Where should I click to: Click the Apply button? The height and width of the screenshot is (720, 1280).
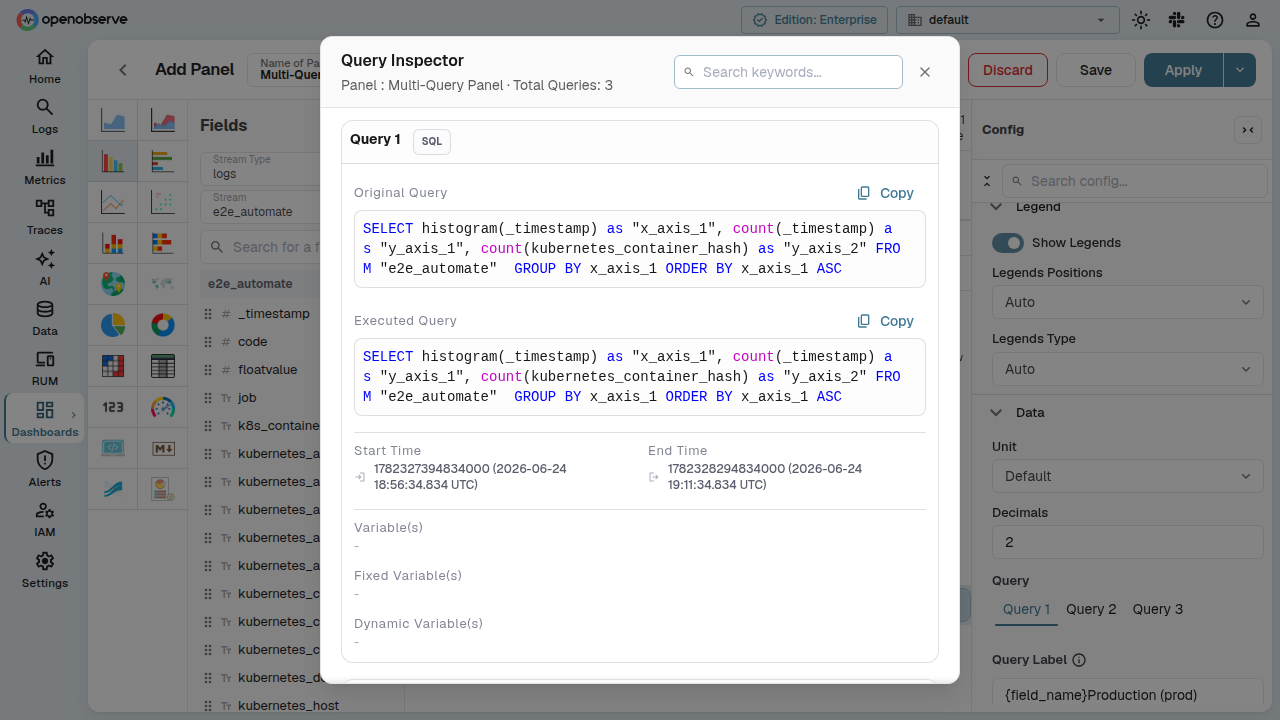coord(1183,70)
